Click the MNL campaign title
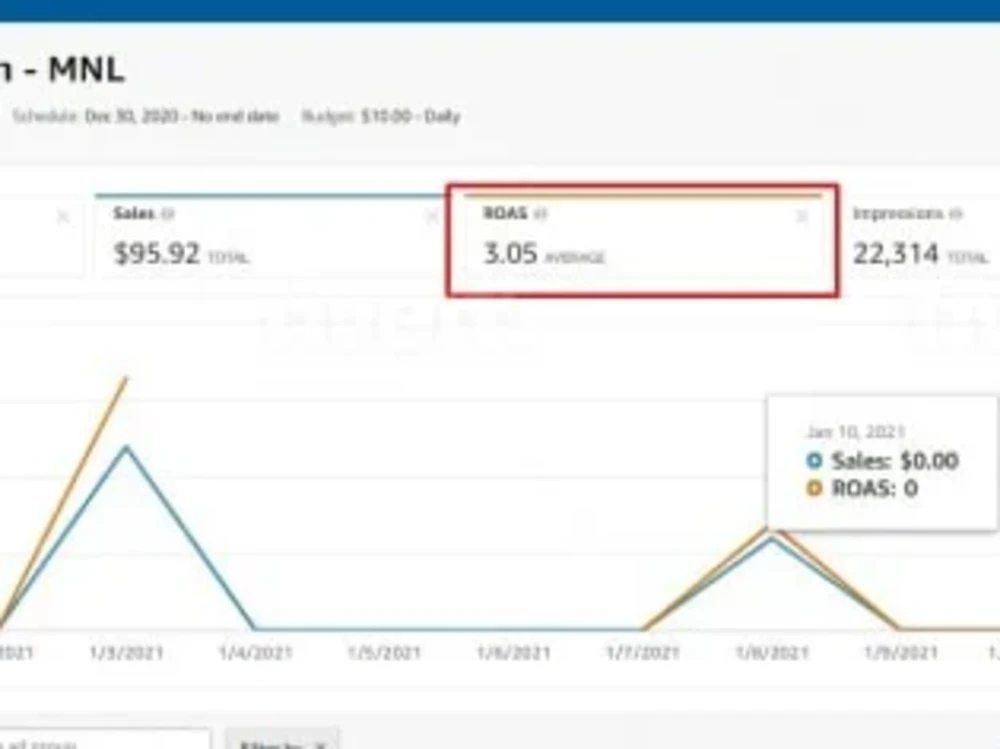This screenshot has height=749, width=1000. tap(62, 69)
